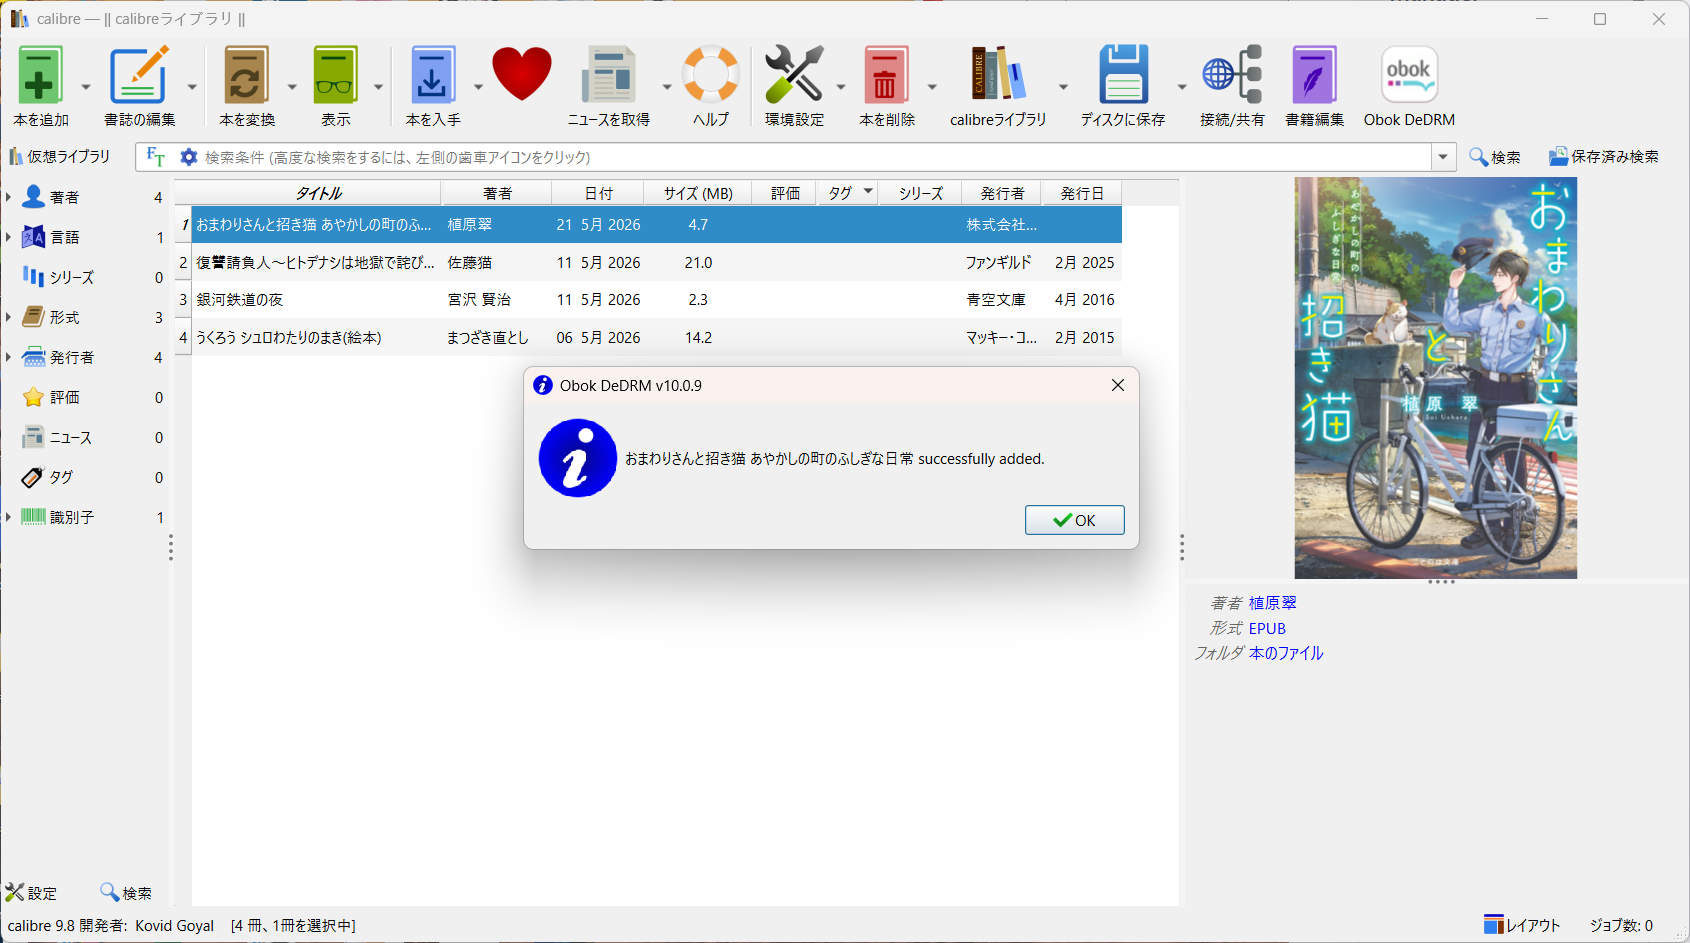1690x943 pixels.
Task: Open the calibre library (calibreライブラリ) icon
Action: pos(998,75)
